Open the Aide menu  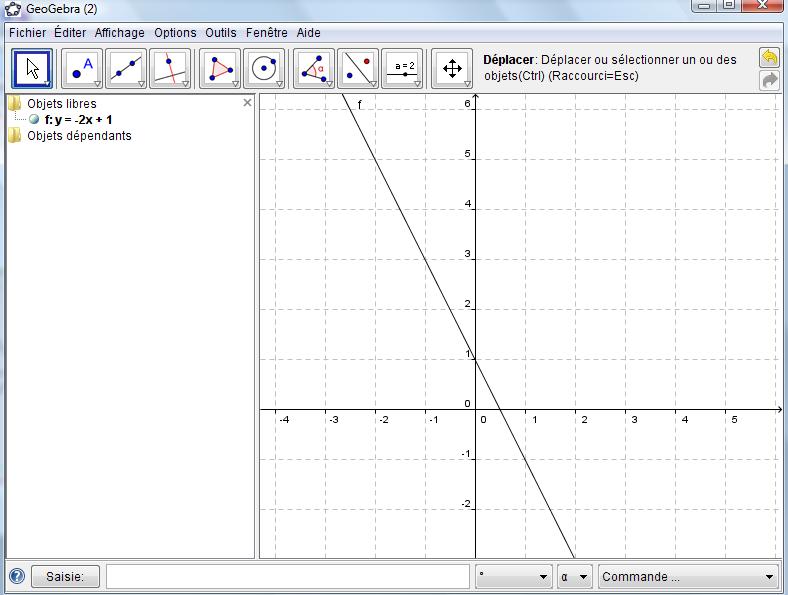coord(309,33)
